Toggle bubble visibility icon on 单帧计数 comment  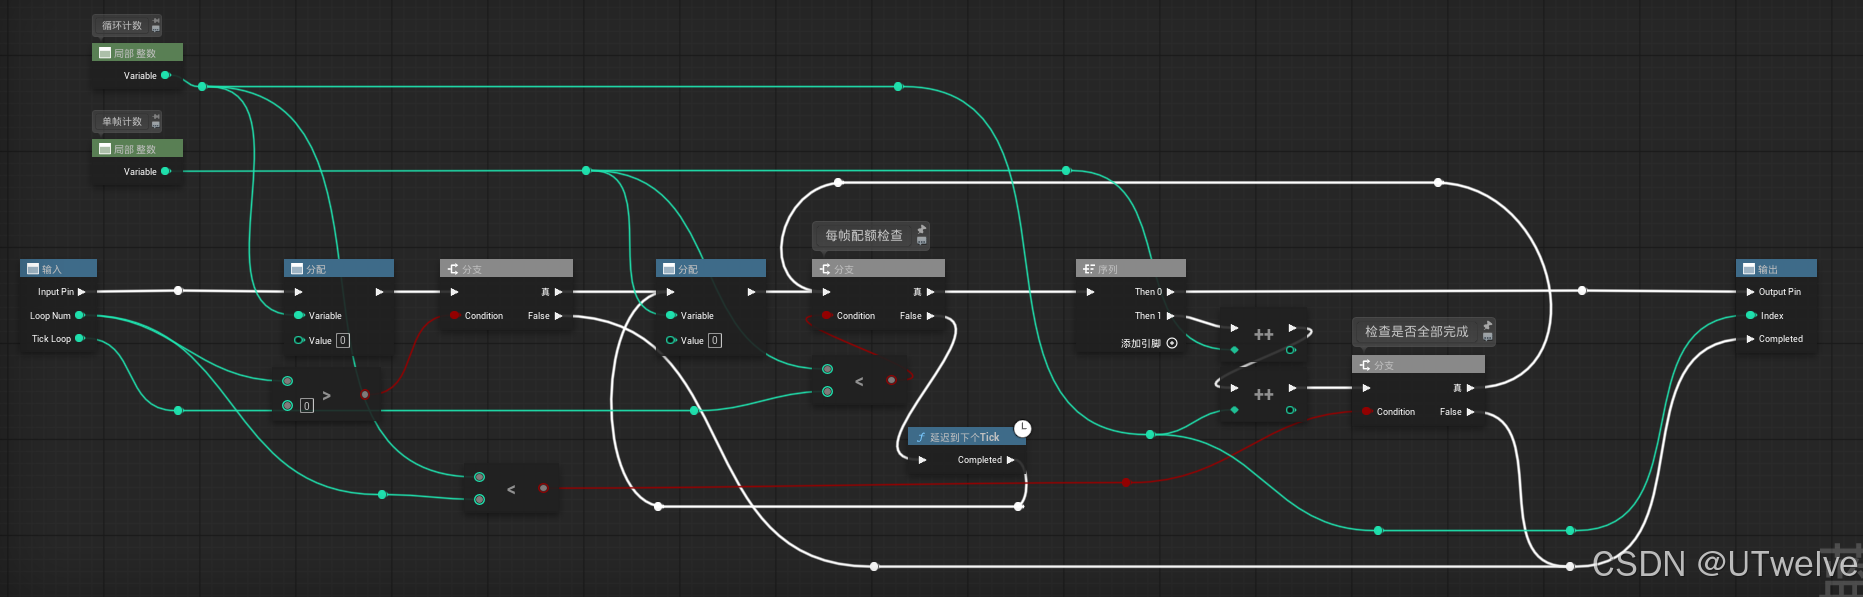click(156, 125)
